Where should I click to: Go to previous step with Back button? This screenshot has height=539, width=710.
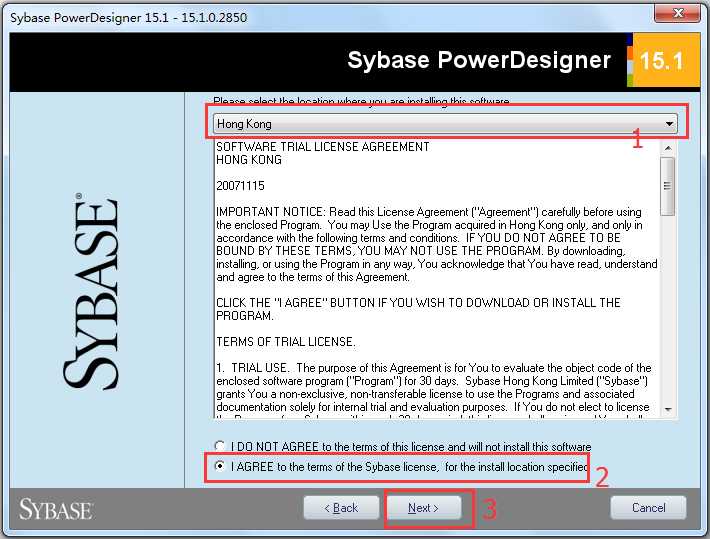click(341, 508)
